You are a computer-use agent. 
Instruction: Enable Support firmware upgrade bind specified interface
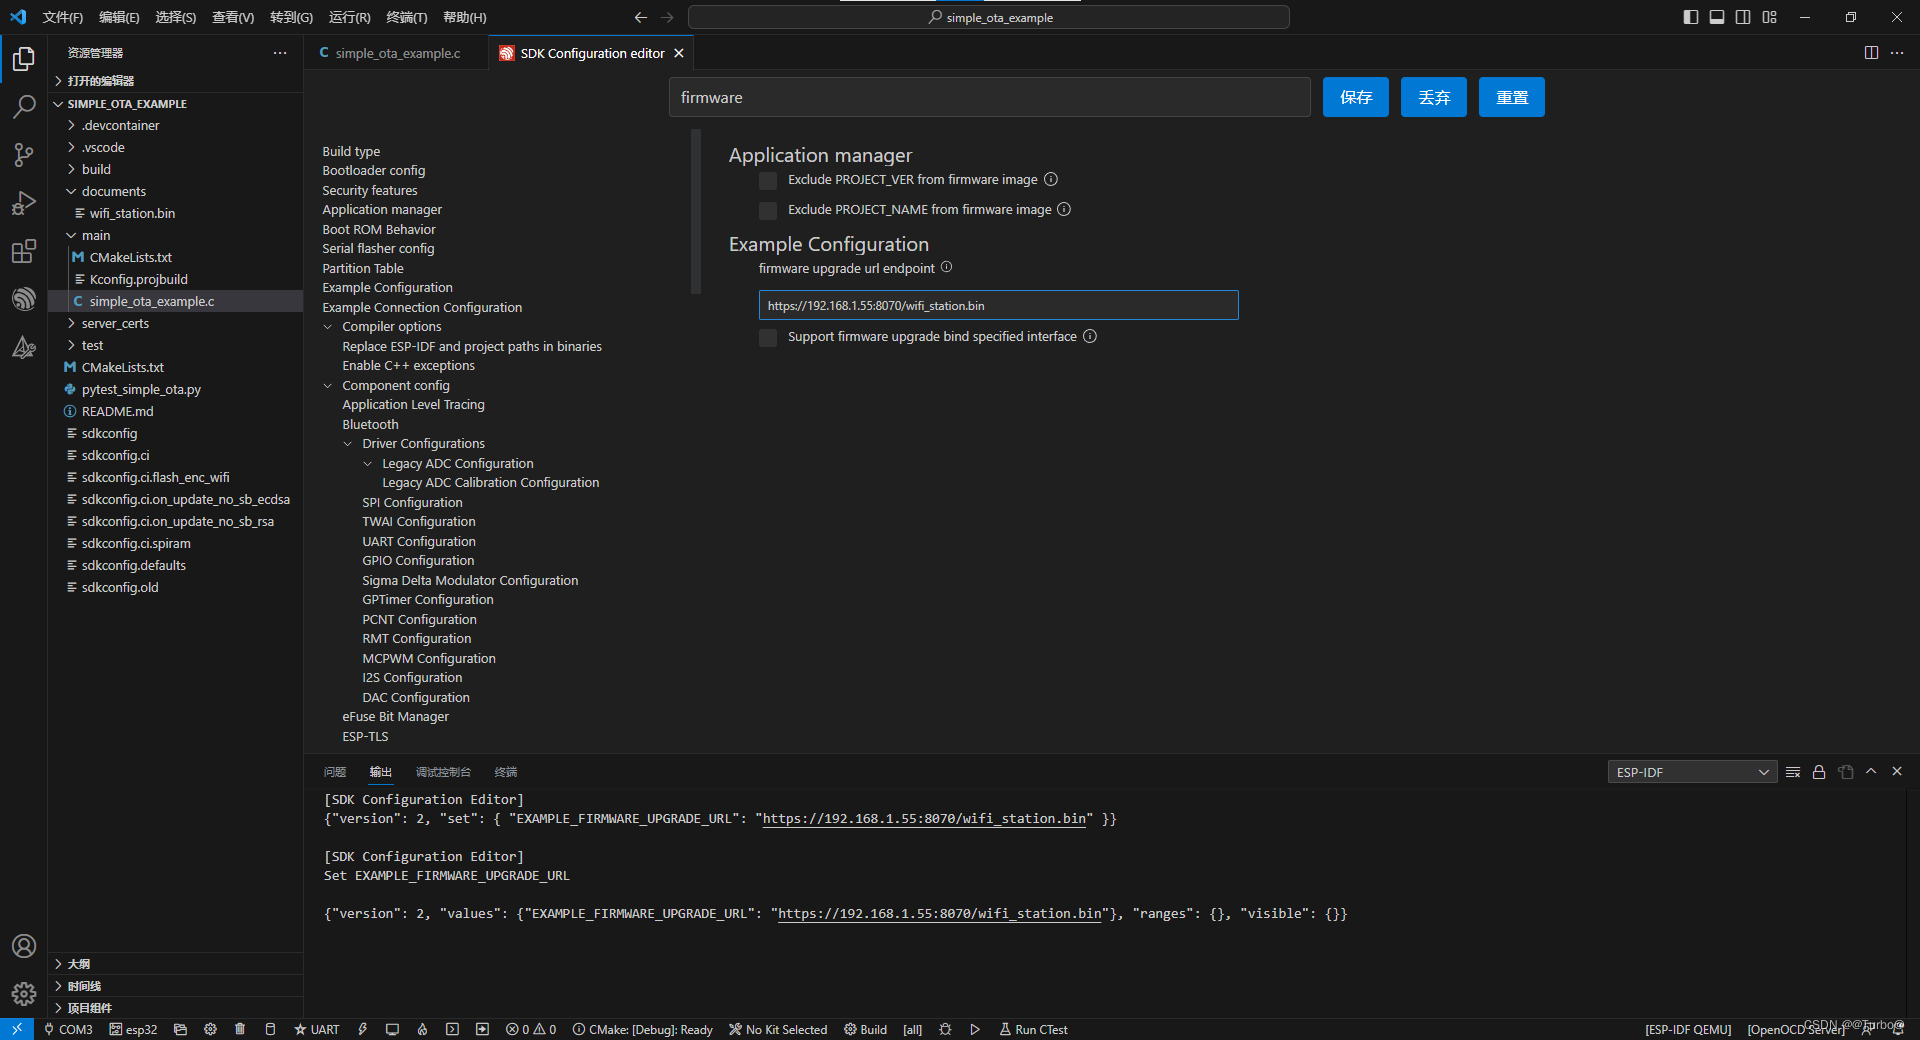[x=768, y=338]
